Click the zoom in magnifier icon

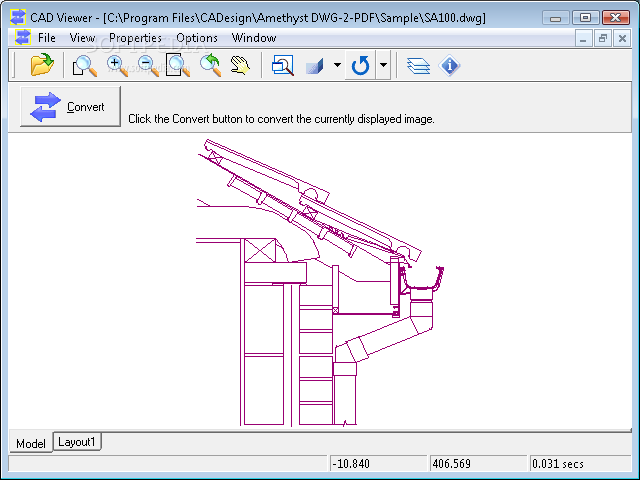pos(117,65)
